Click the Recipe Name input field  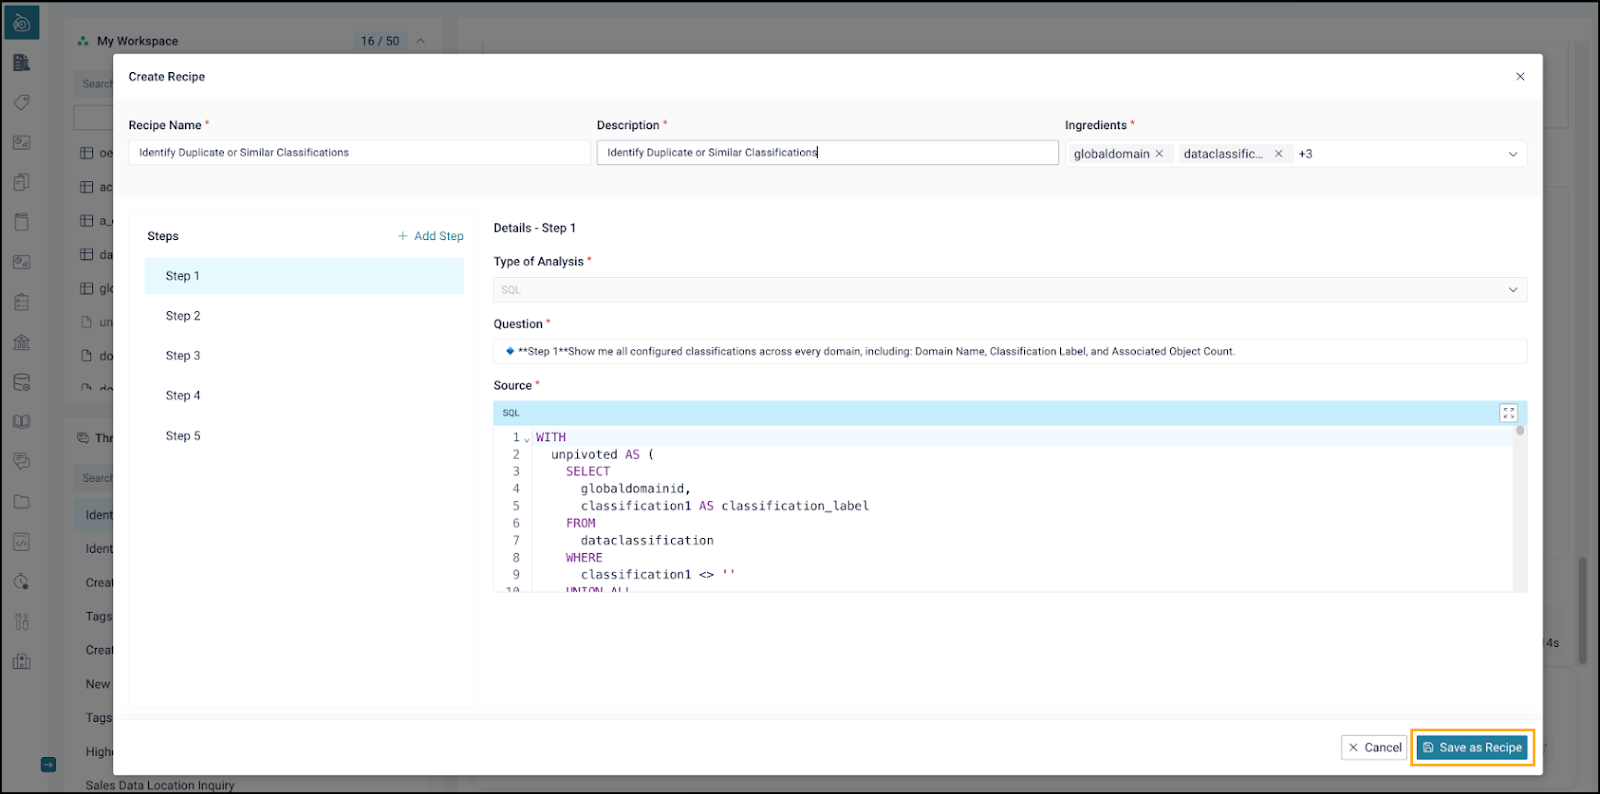point(358,153)
